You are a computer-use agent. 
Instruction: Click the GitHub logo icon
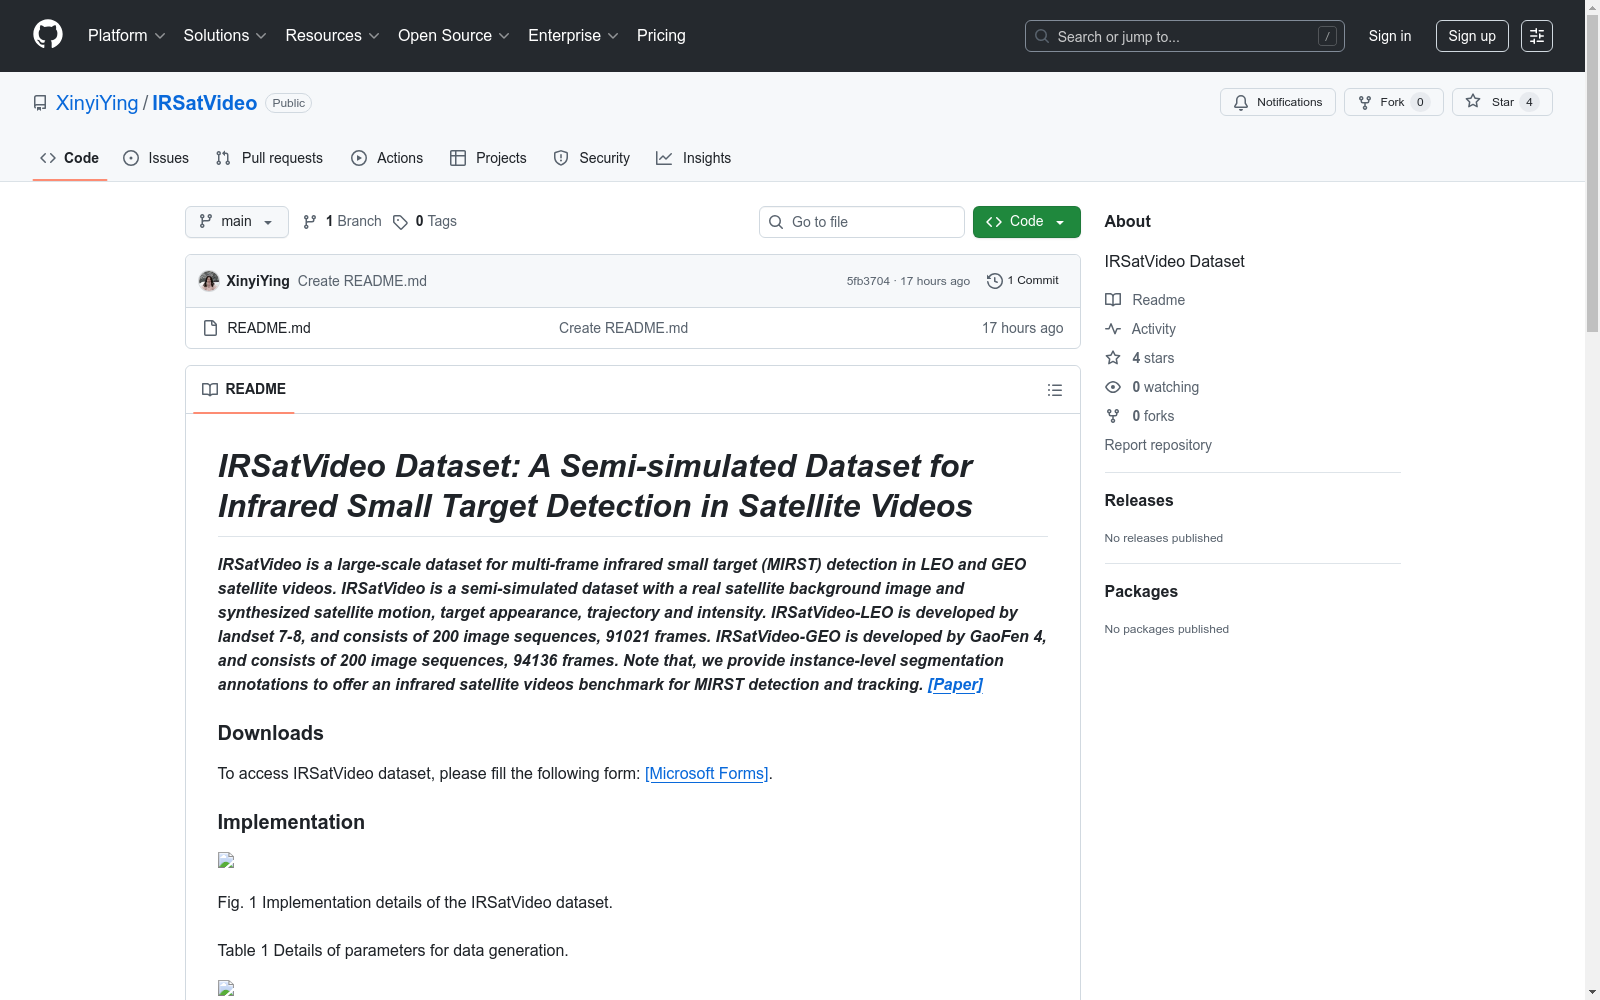coord(48,35)
